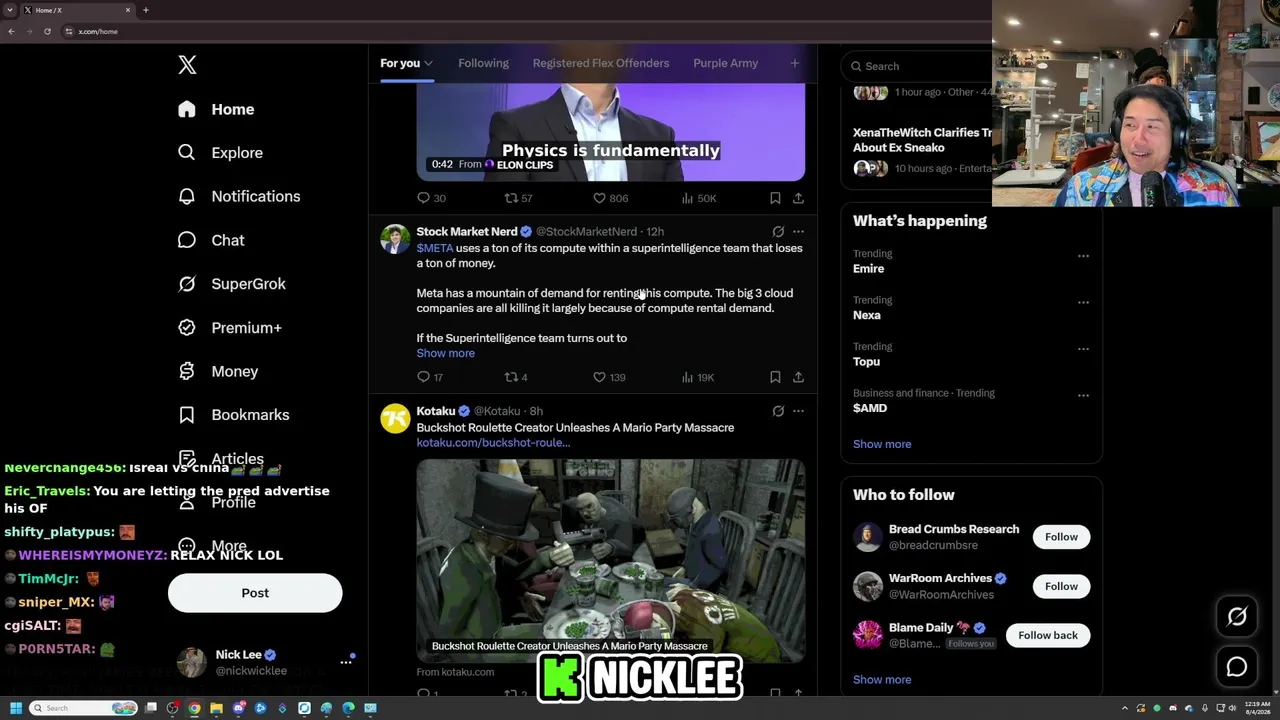This screenshot has width=1280, height=720.
Task: Open Notifications from the sidebar
Action: click(x=238, y=196)
